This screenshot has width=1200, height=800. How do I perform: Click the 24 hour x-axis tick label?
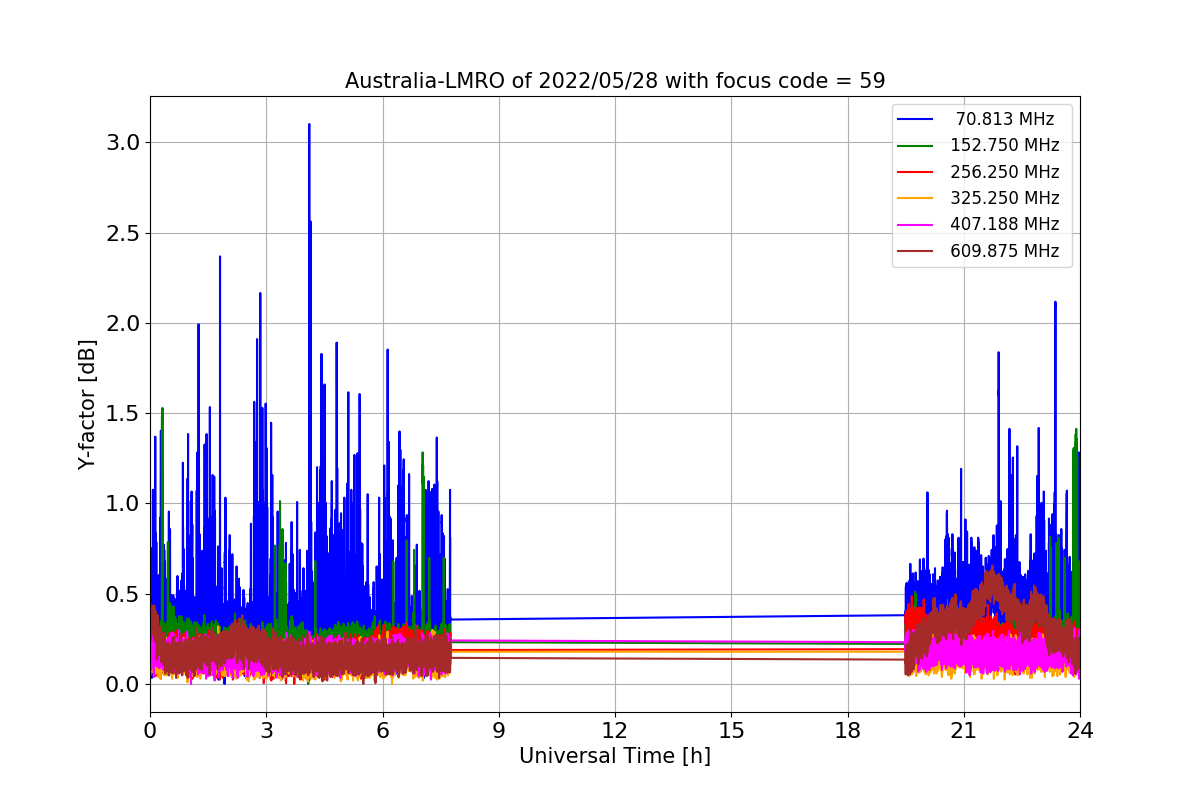click(1080, 731)
